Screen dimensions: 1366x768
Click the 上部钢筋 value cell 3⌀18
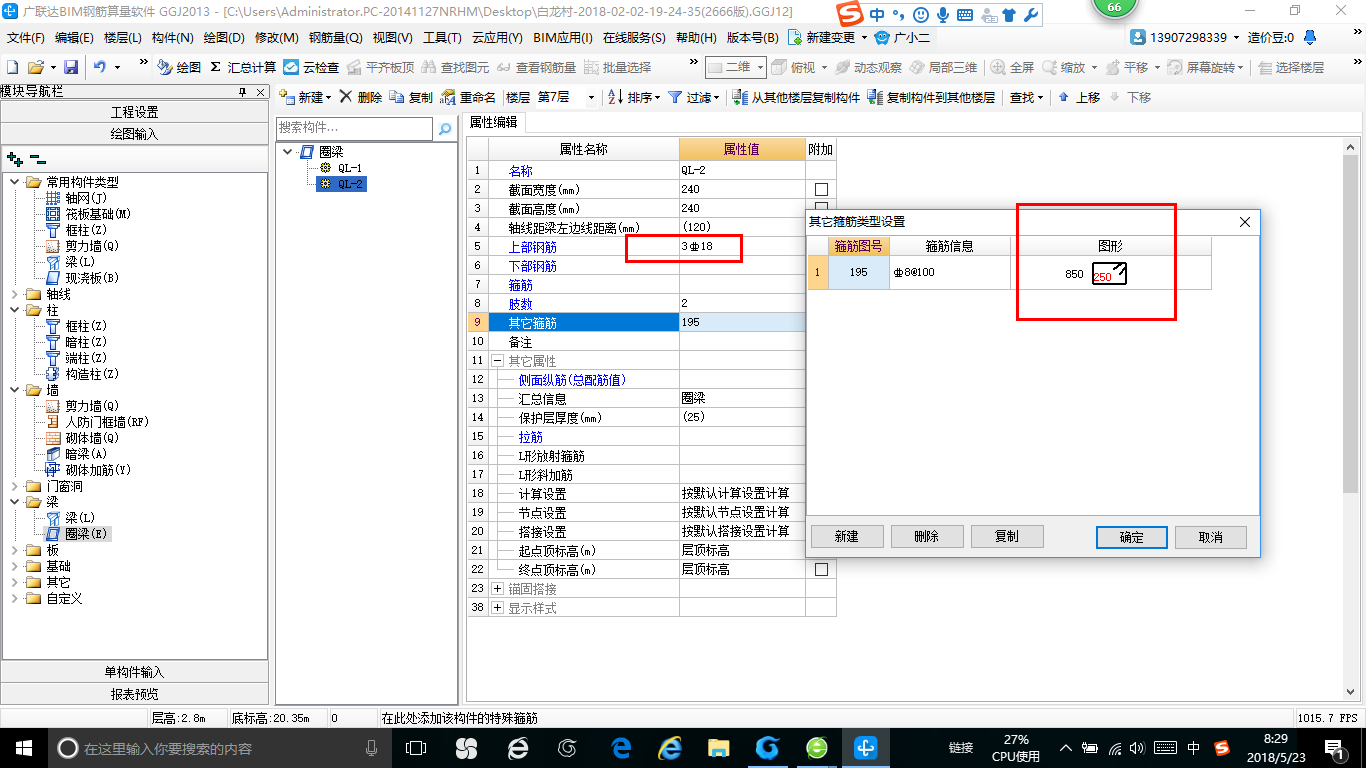(x=742, y=246)
